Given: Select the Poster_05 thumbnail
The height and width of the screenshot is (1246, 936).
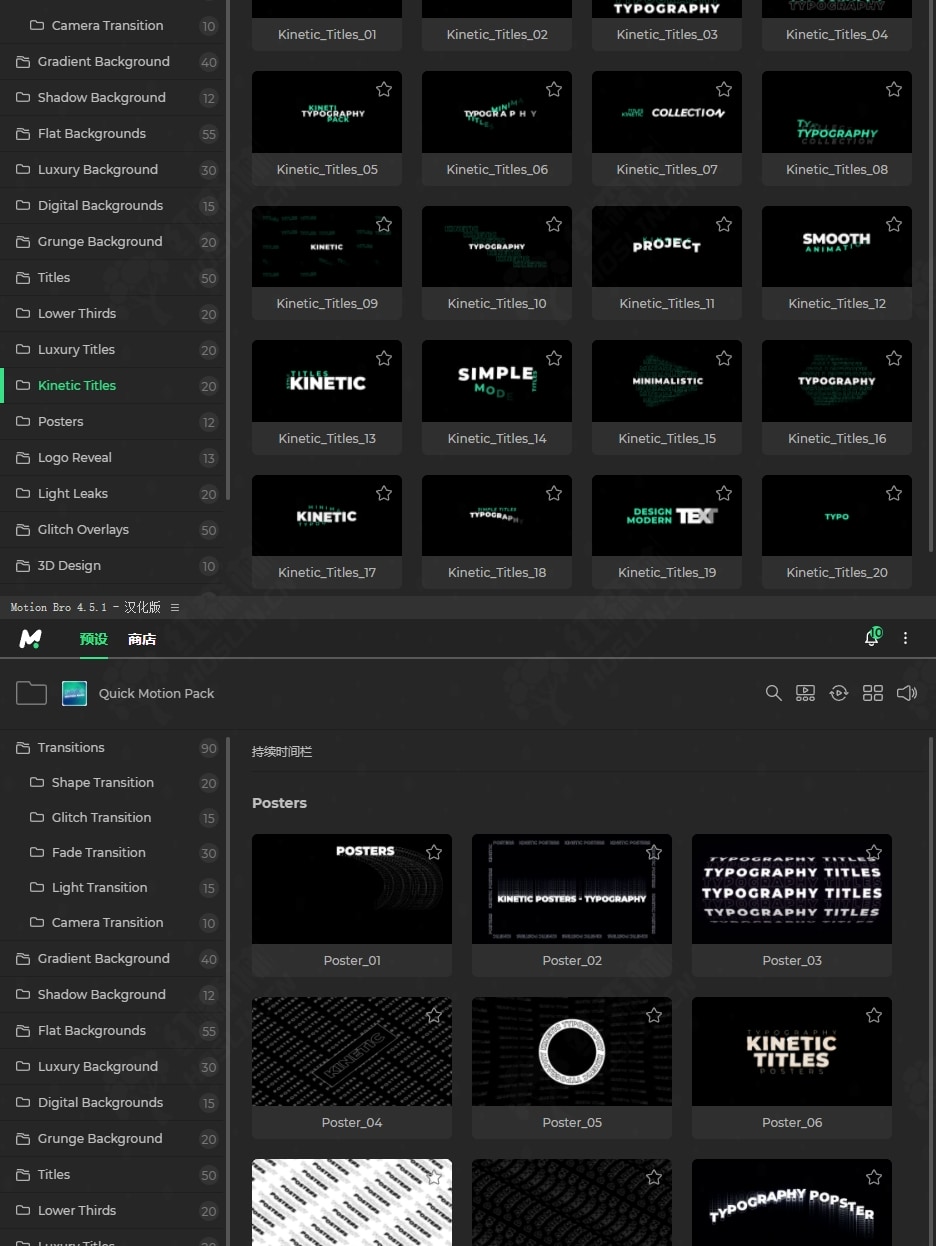Looking at the screenshot, I should click(x=572, y=1052).
